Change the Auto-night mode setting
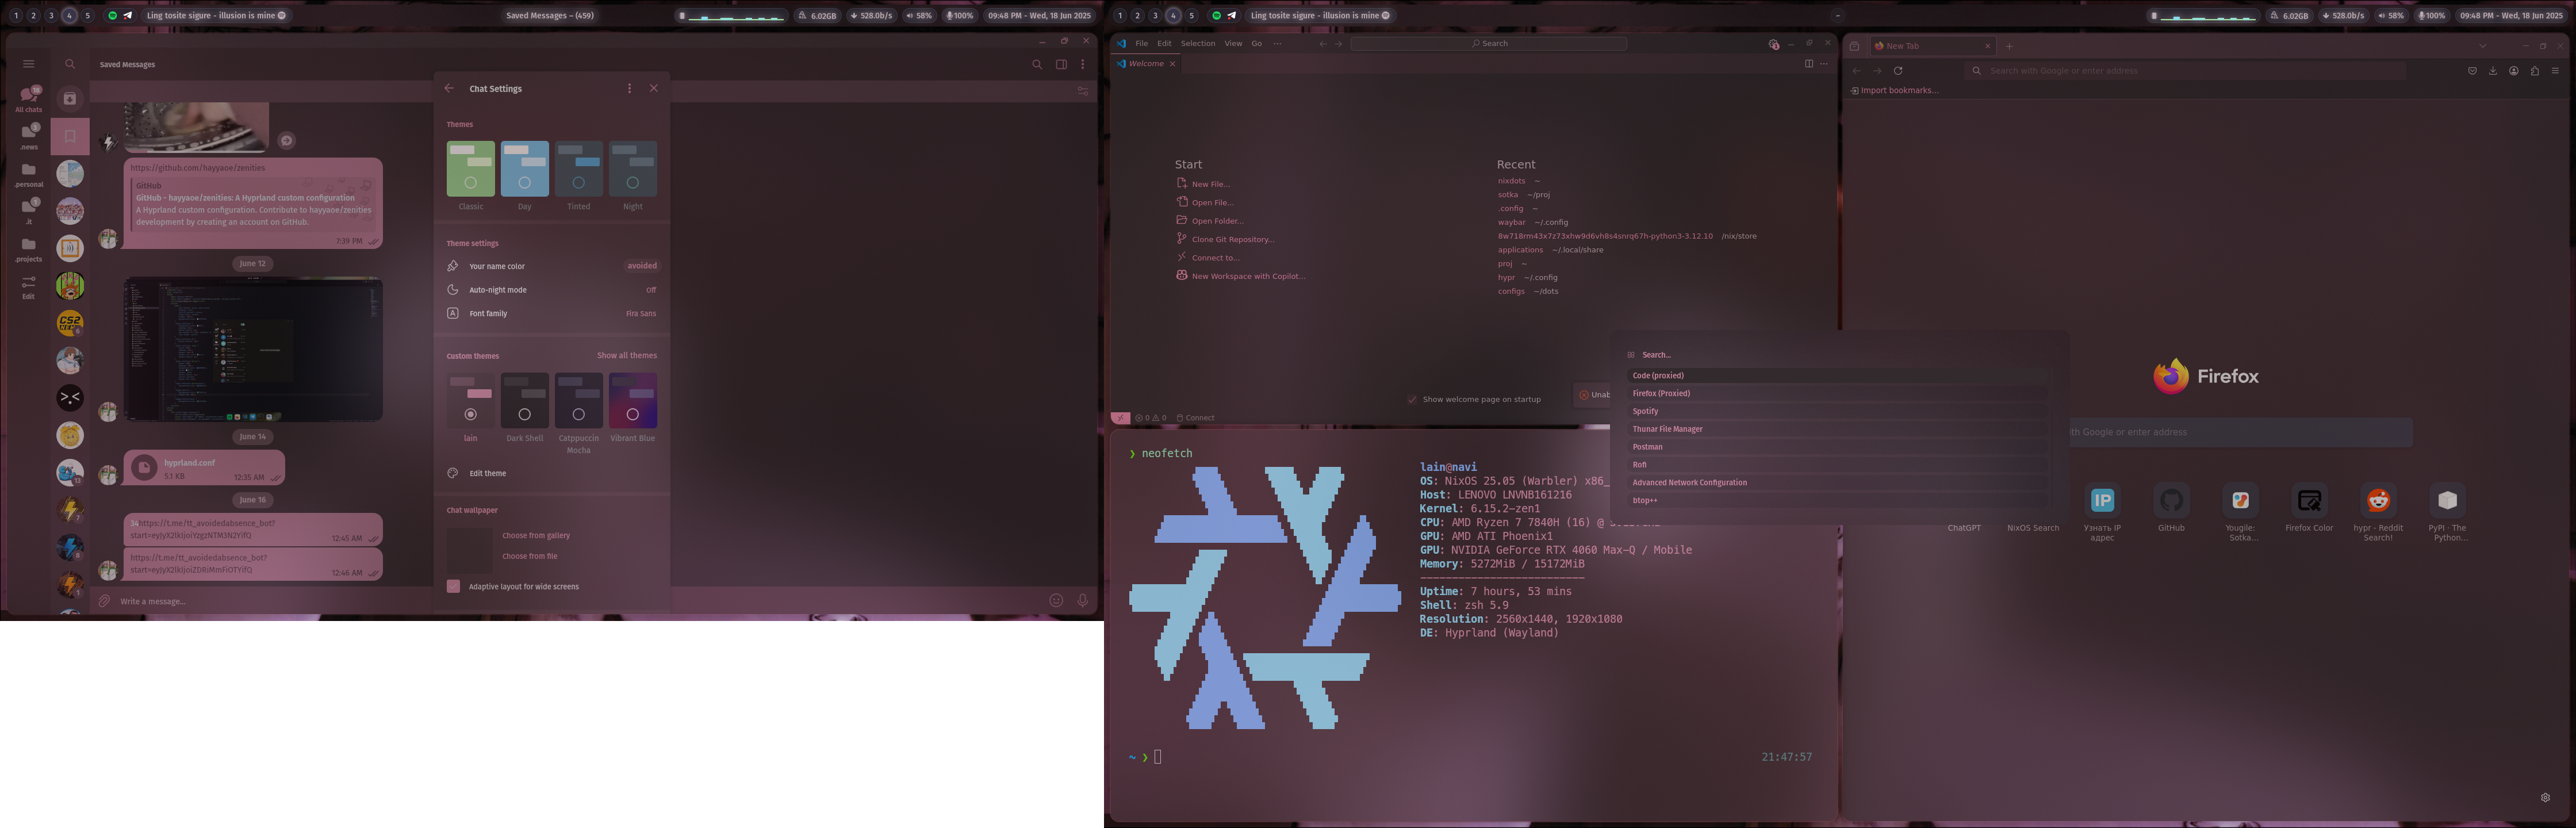2576x828 pixels. pyautogui.click(x=552, y=290)
